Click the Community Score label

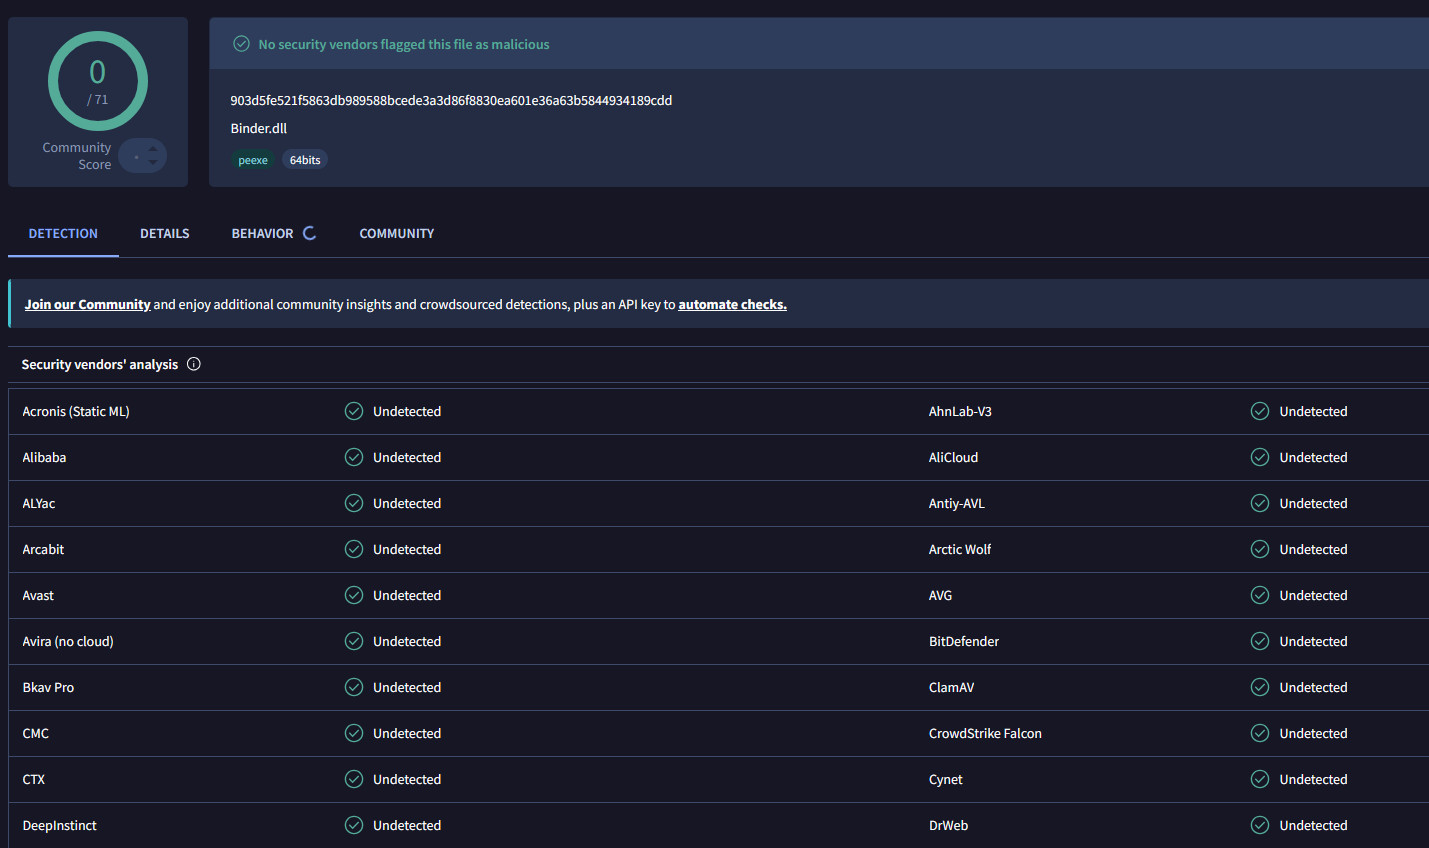click(77, 156)
